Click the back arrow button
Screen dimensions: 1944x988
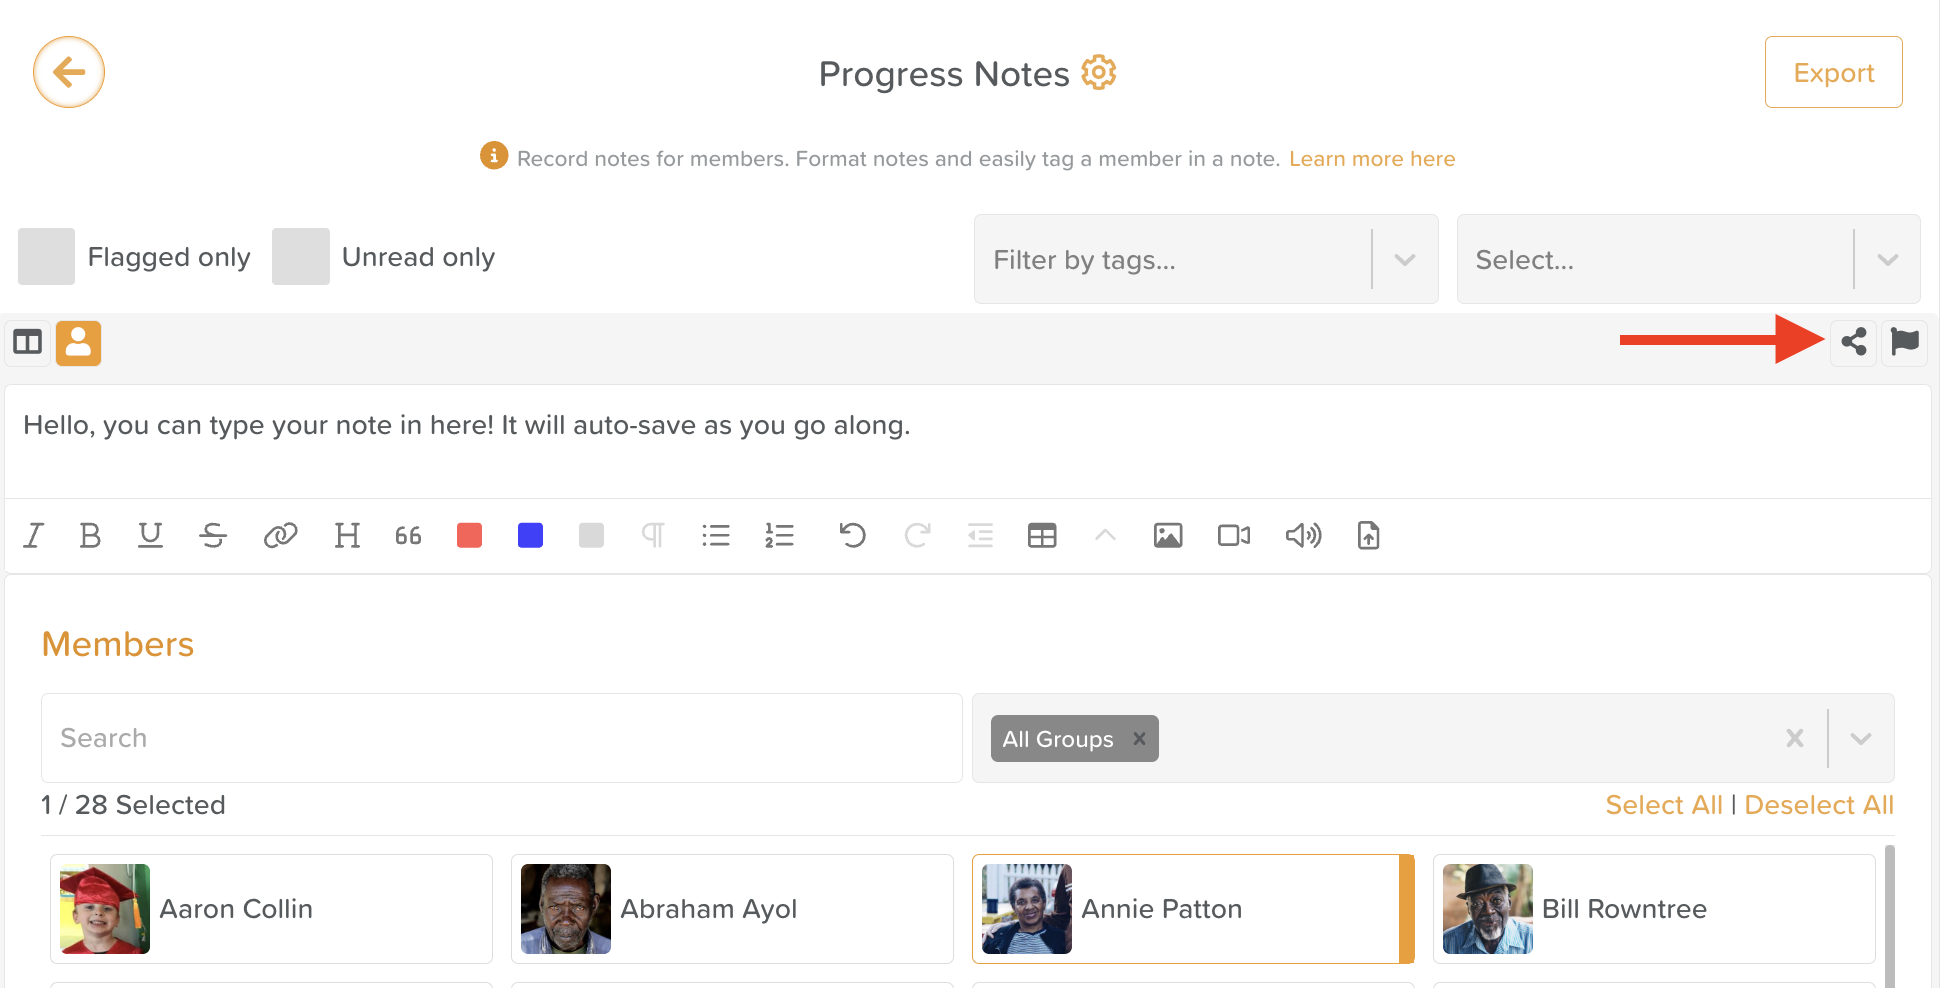(69, 72)
